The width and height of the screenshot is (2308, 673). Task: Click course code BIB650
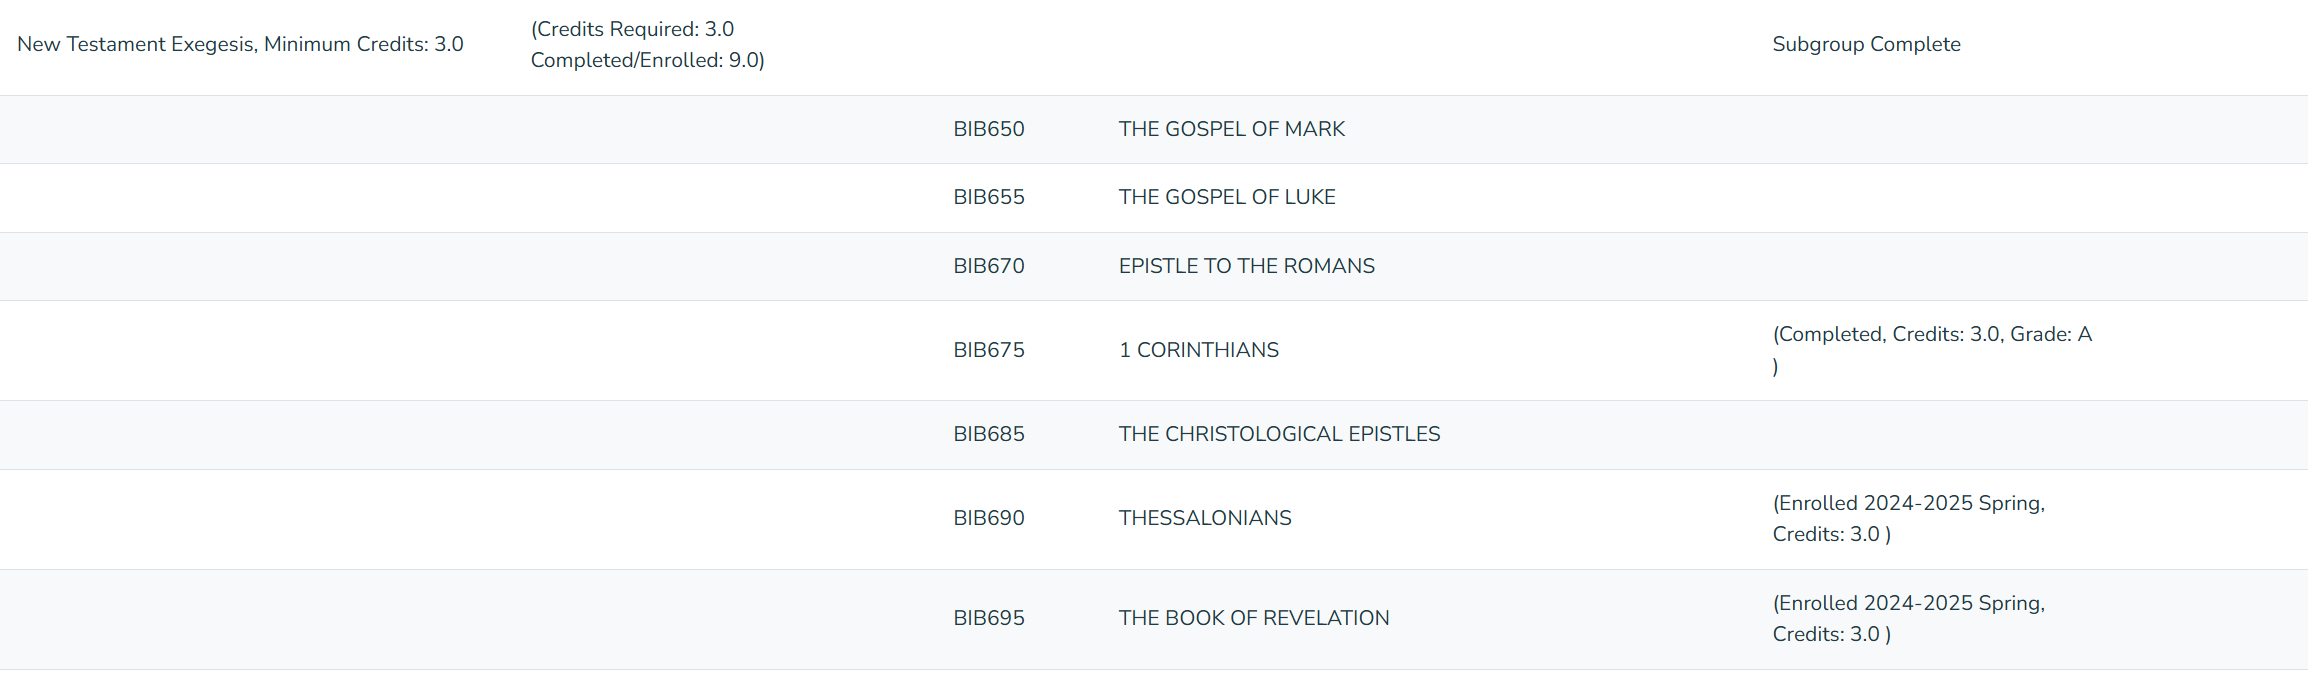pos(988,129)
